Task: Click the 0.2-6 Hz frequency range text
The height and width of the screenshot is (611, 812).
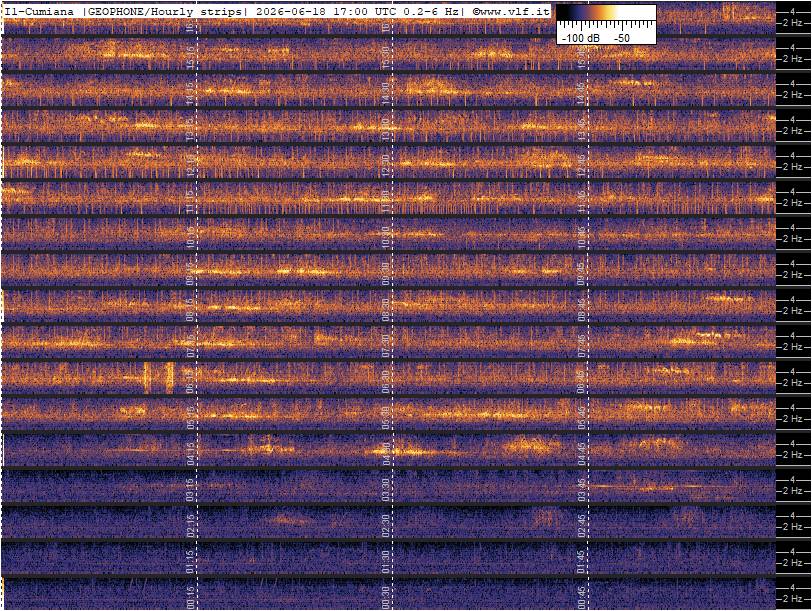Action: tap(431, 11)
